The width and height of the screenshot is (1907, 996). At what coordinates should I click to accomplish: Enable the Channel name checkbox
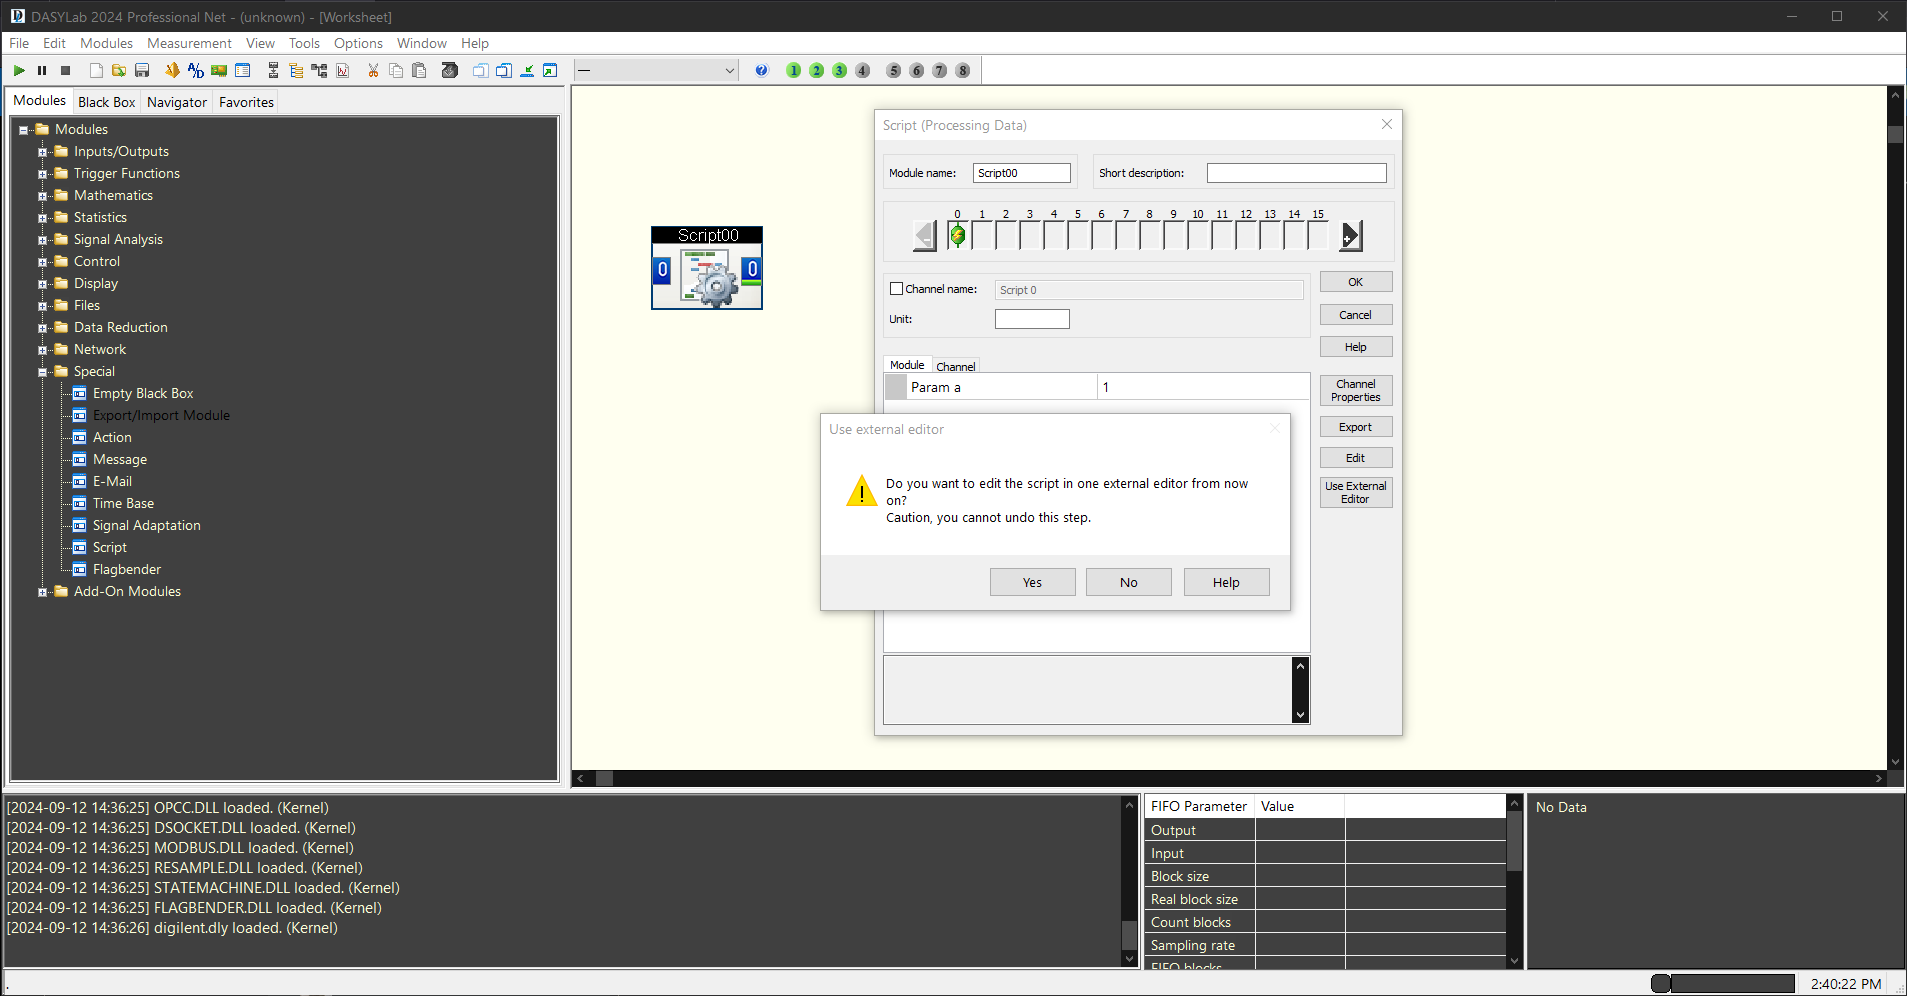click(x=896, y=288)
